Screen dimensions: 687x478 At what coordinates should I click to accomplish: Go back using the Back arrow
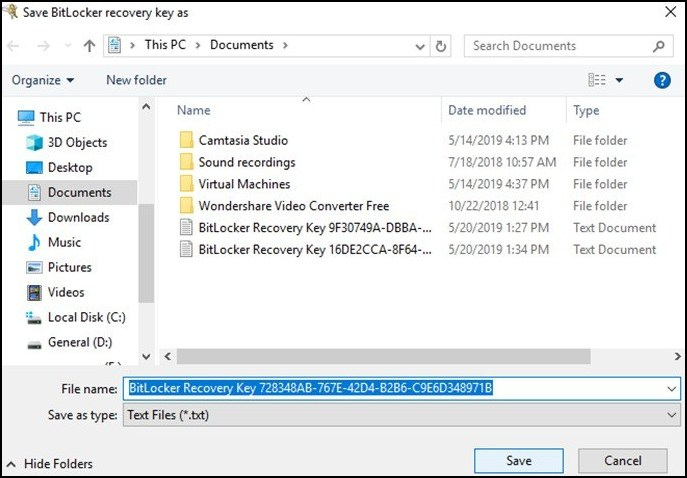pyautogui.click(x=13, y=46)
